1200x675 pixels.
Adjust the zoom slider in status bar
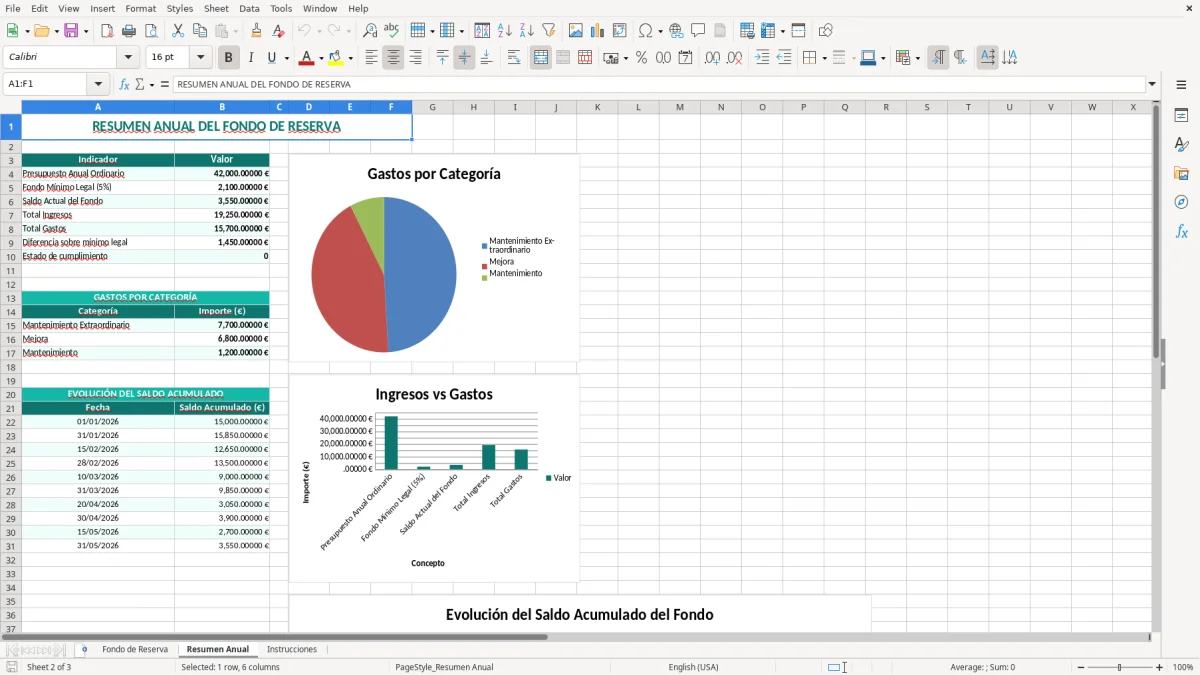[1120, 667]
